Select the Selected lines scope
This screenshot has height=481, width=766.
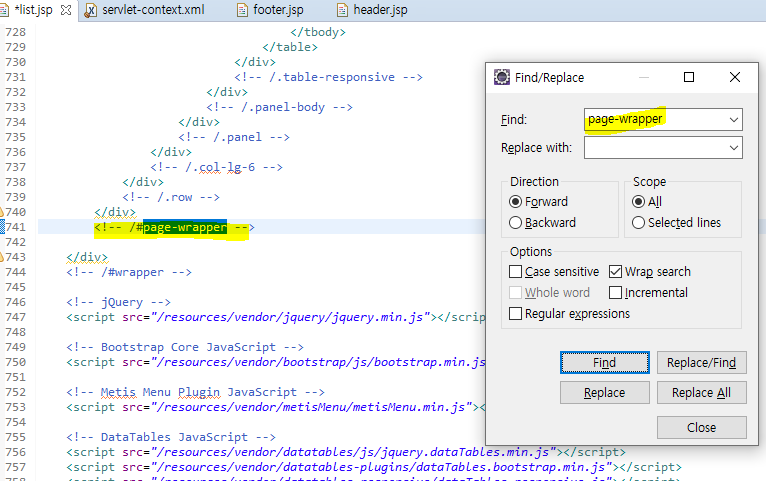click(x=676, y=223)
